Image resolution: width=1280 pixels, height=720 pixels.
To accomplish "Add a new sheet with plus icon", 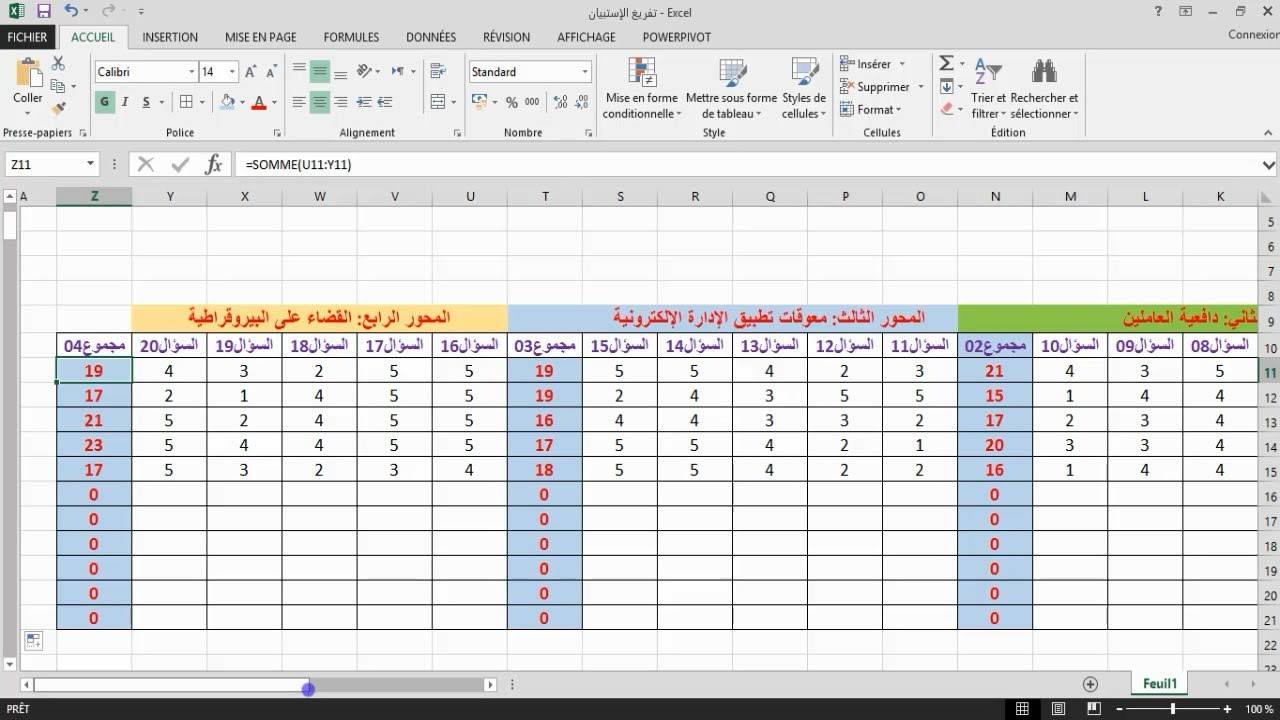I will [x=1090, y=684].
